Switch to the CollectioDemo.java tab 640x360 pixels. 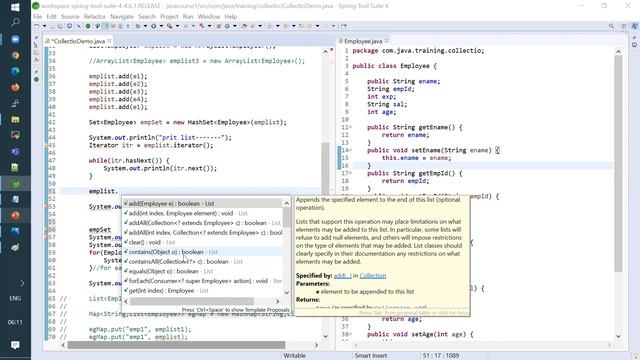78,41
